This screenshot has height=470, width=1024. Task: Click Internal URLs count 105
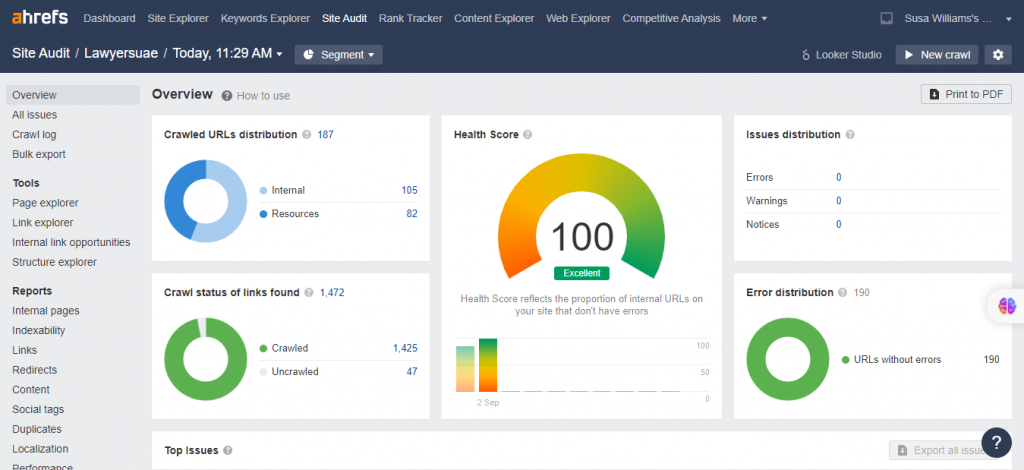pyautogui.click(x=409, y=190)
